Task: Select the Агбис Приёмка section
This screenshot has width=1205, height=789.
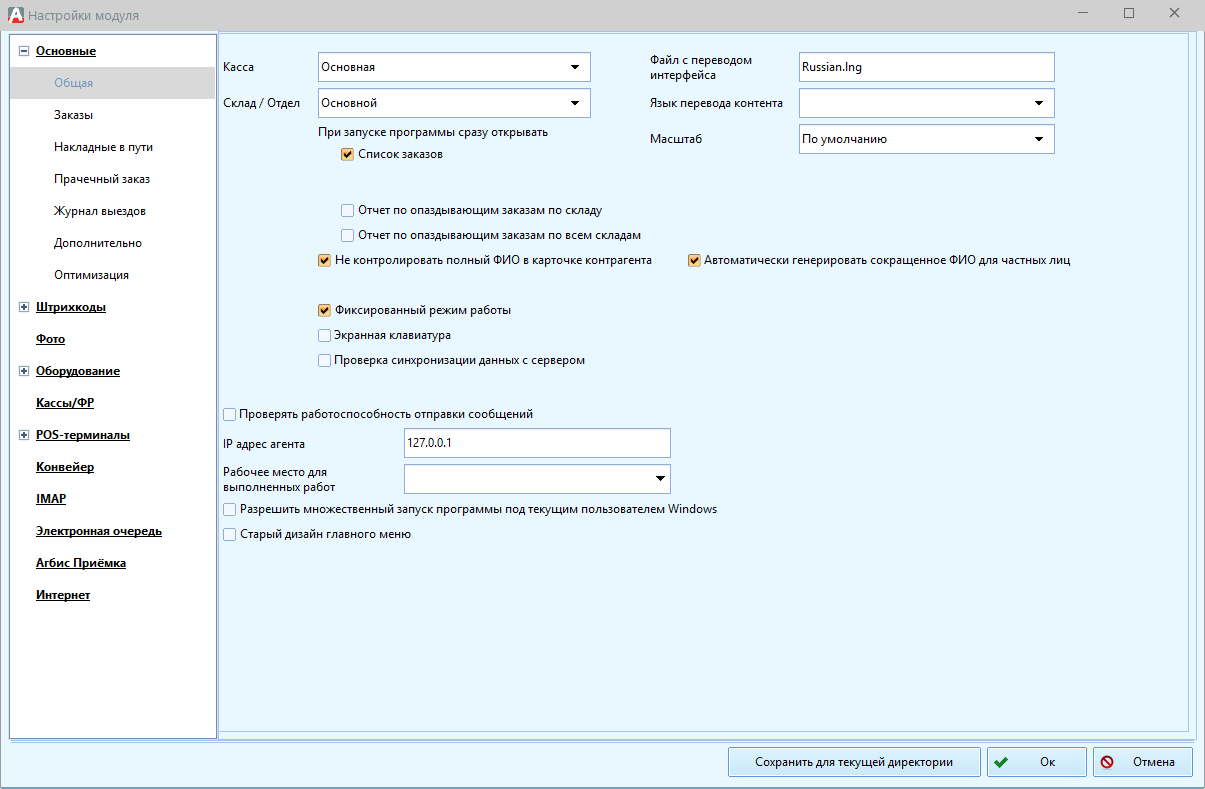Action: tap(81, 563)
